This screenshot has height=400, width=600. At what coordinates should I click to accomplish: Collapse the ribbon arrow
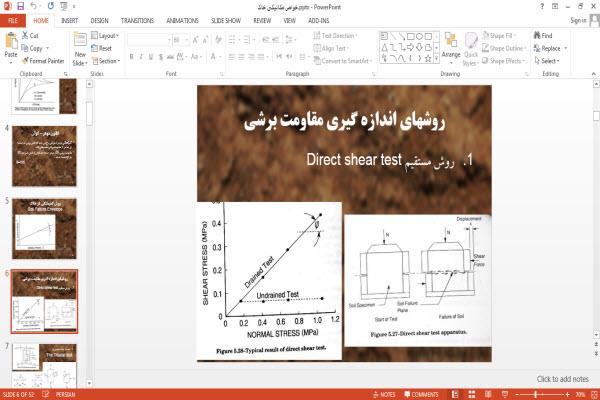[594, 73]
